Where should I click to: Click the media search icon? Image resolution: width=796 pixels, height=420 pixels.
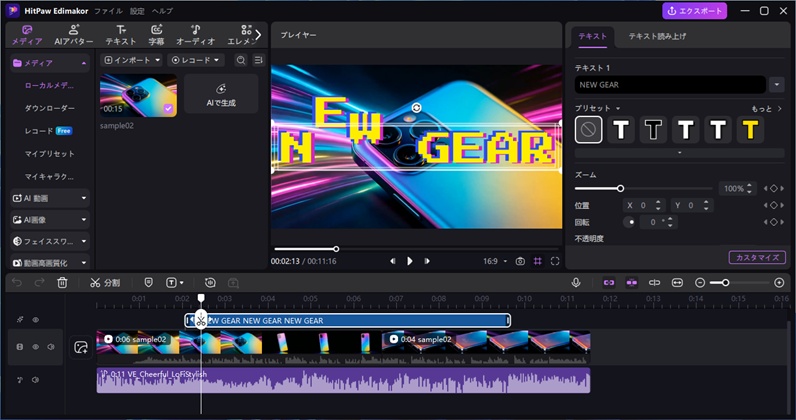(241, 60)
